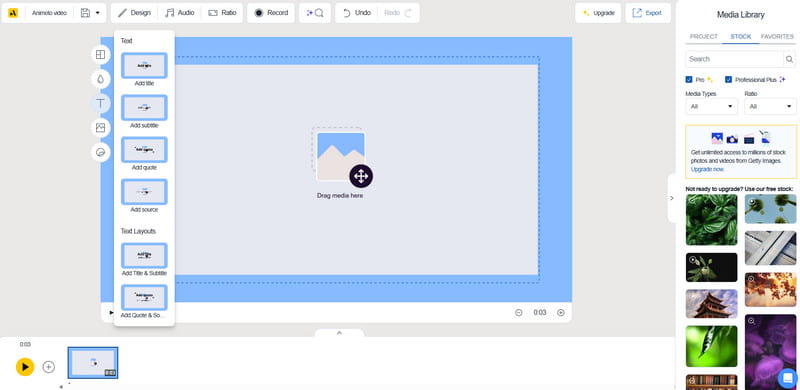Screen dimensions: 800x390
Task: Select the green leaf droplet stock photo
Action: pyautogui.click(x=711, y=346)
